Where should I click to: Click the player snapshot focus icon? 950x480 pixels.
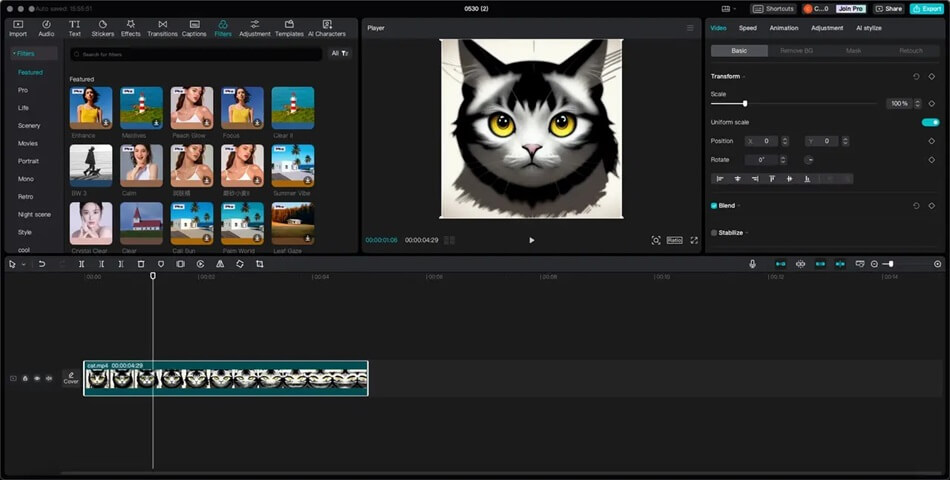pos(656,241)
